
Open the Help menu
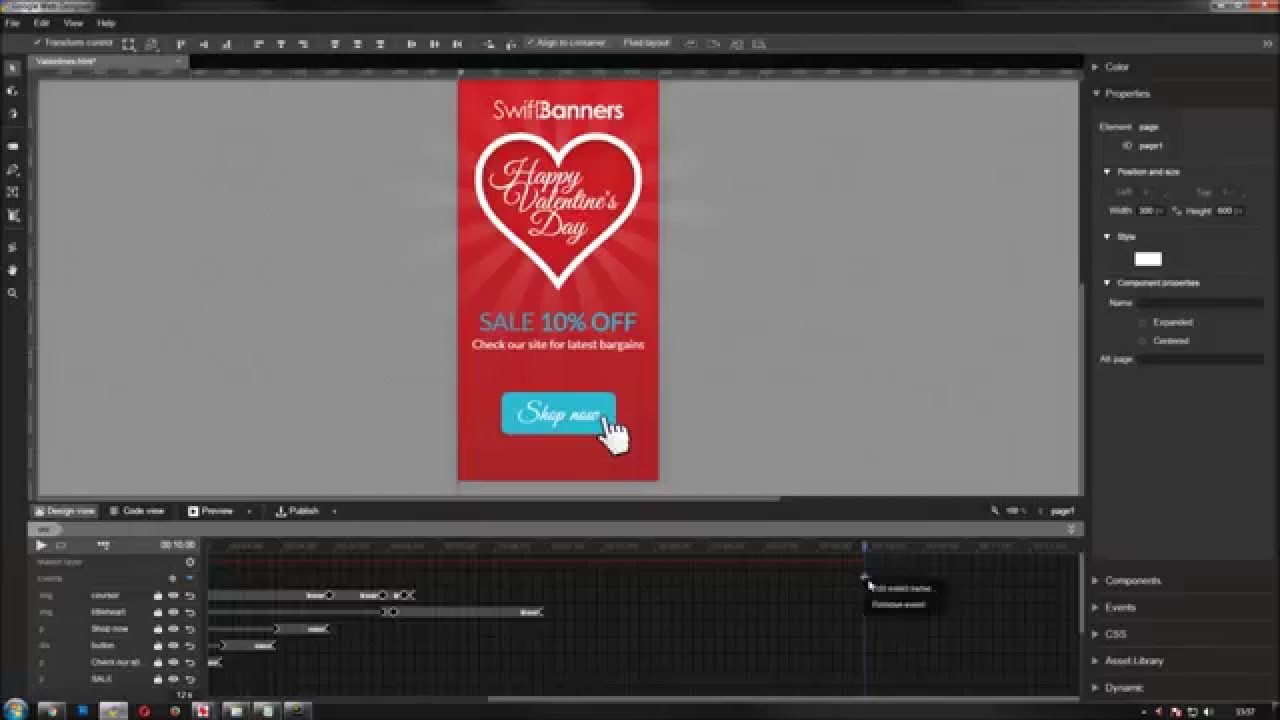pyautogui.click(x=106, y=23)
